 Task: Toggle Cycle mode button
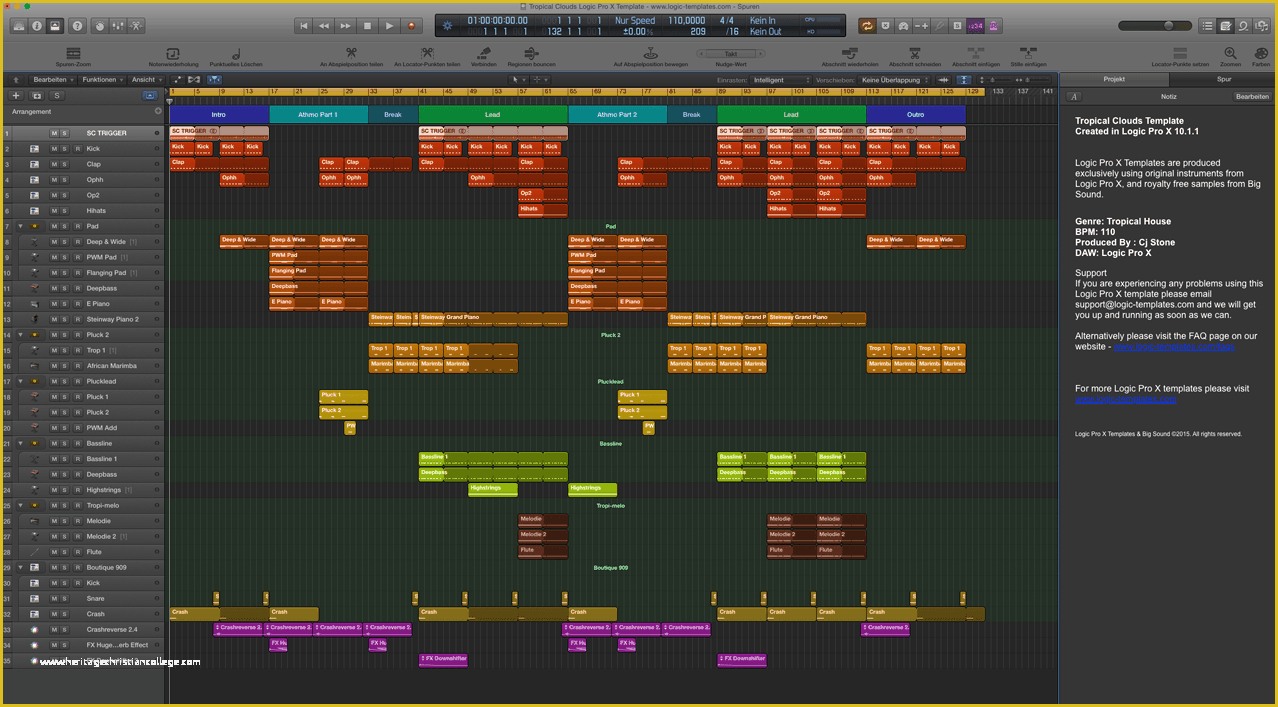[867, 25]
